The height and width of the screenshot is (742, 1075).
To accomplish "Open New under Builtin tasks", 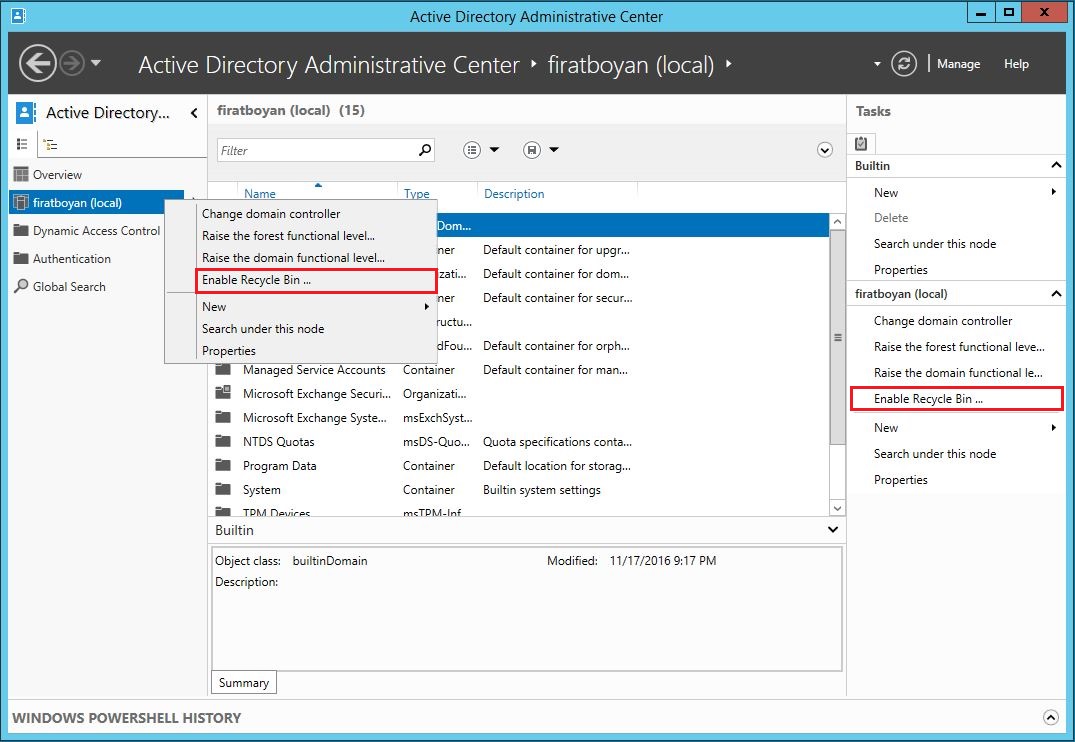I will pos(886,193).
